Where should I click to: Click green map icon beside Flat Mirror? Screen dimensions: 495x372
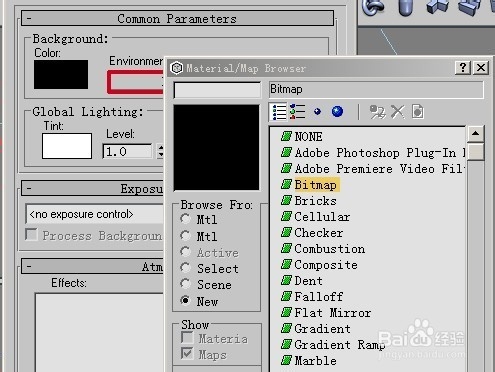coord(286,312)
